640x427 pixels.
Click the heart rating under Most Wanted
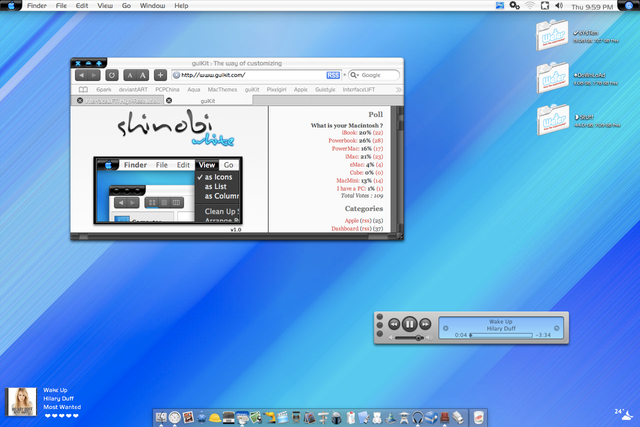(x=61, y=416)
